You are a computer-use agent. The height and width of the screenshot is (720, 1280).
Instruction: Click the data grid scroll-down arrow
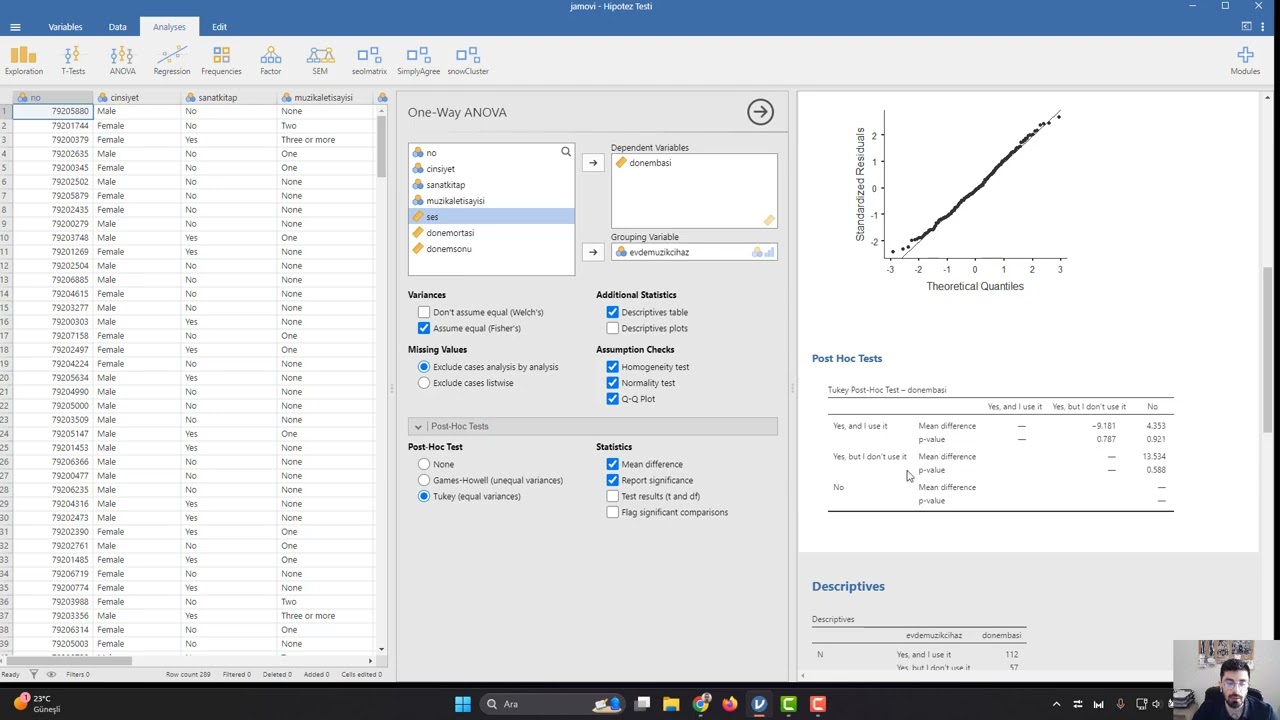pos(380,648)
